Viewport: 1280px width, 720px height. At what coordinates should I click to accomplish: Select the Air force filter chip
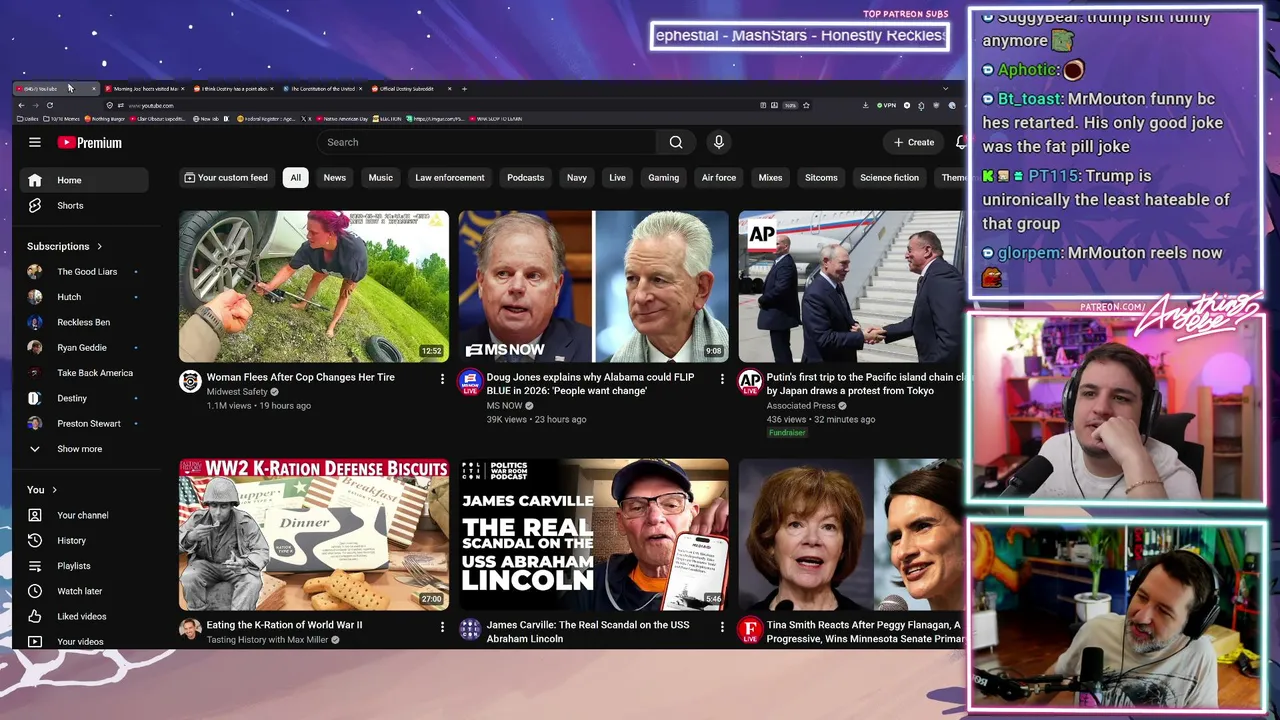[719, 178]
